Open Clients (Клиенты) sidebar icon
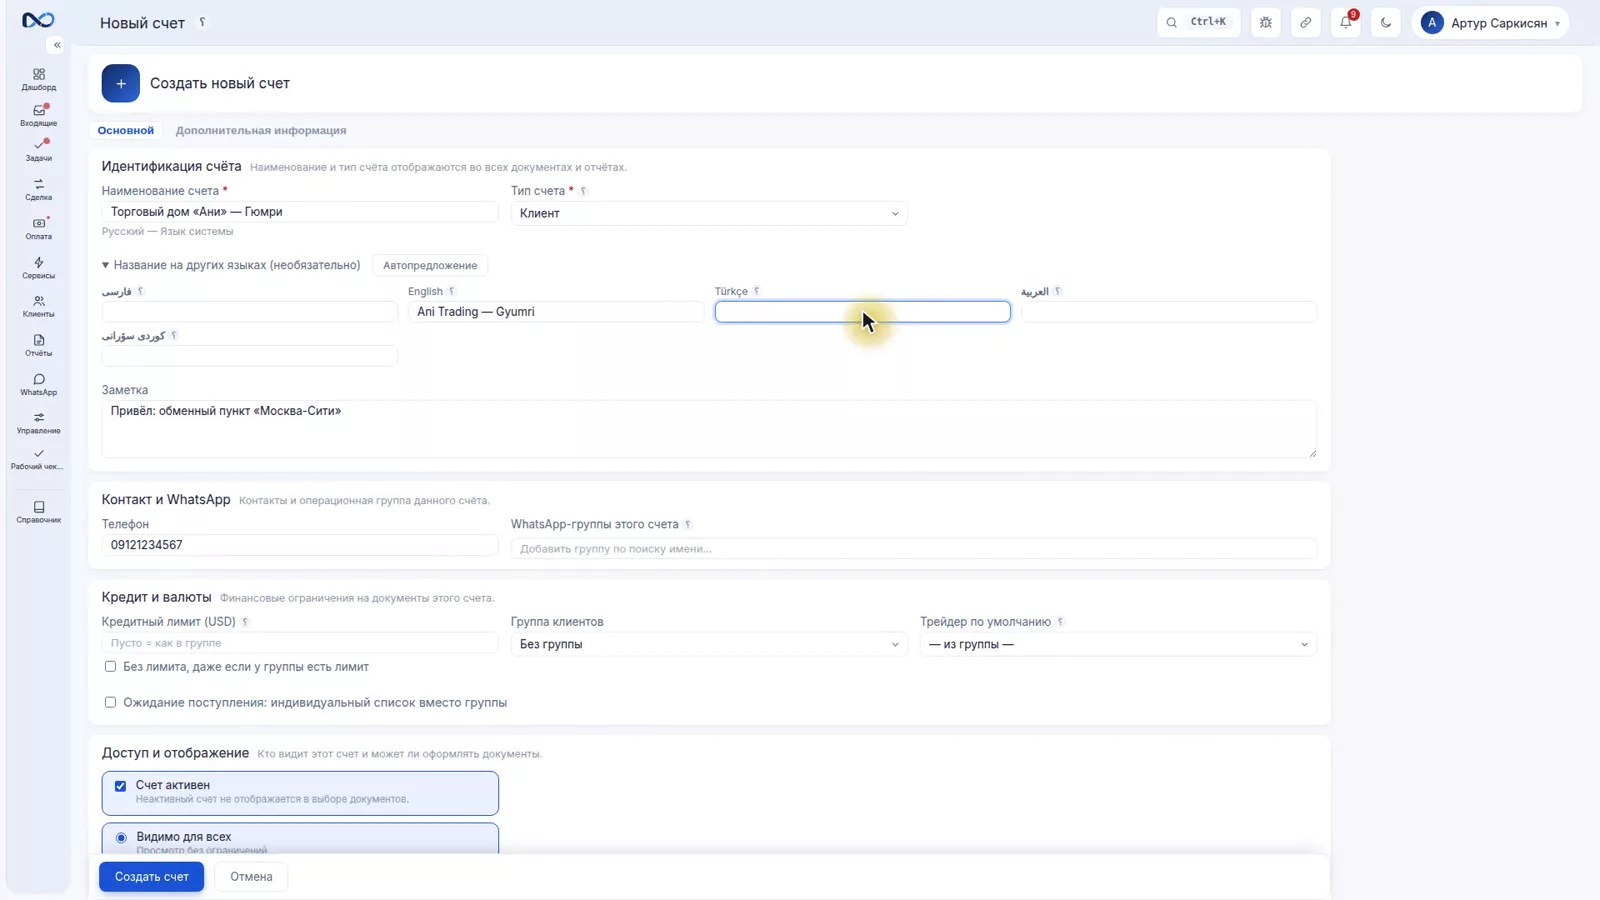1600x900 pixels. coord(39,306)
